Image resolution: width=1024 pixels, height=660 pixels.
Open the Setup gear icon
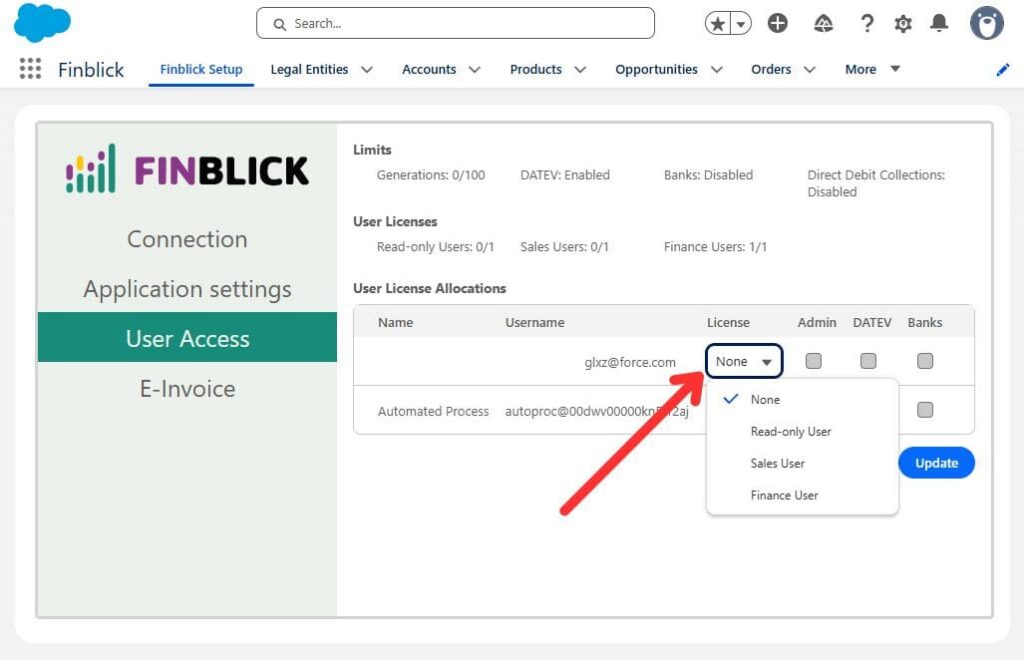pyautogui.click(x=903, y=24)
